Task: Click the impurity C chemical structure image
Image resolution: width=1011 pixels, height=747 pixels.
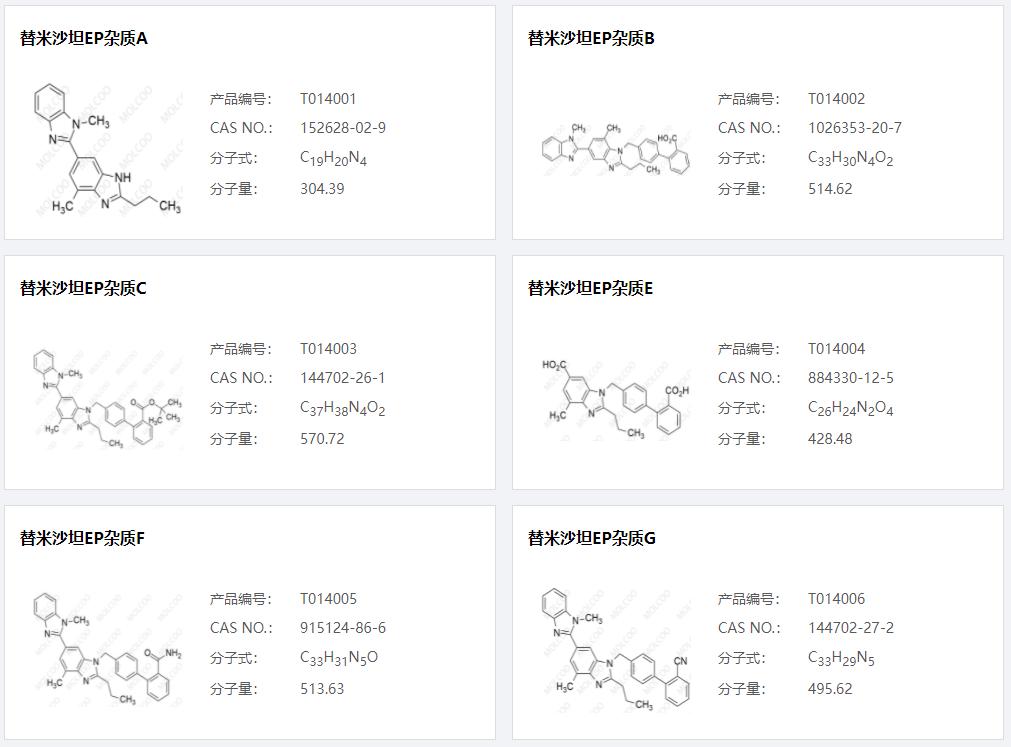Action: click(106, 400)
